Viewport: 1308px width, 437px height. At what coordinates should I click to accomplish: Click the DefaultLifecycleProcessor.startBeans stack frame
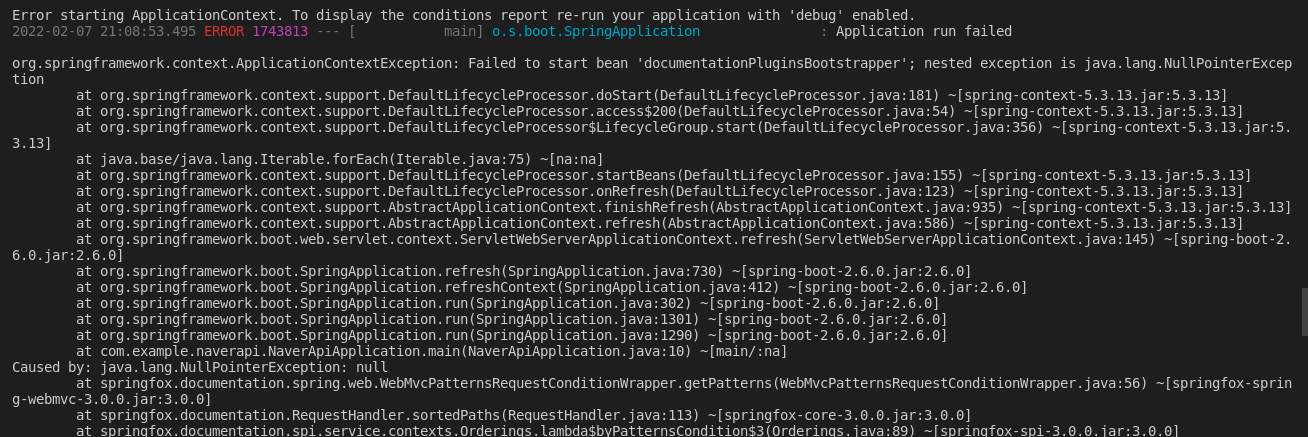[663, 175]
